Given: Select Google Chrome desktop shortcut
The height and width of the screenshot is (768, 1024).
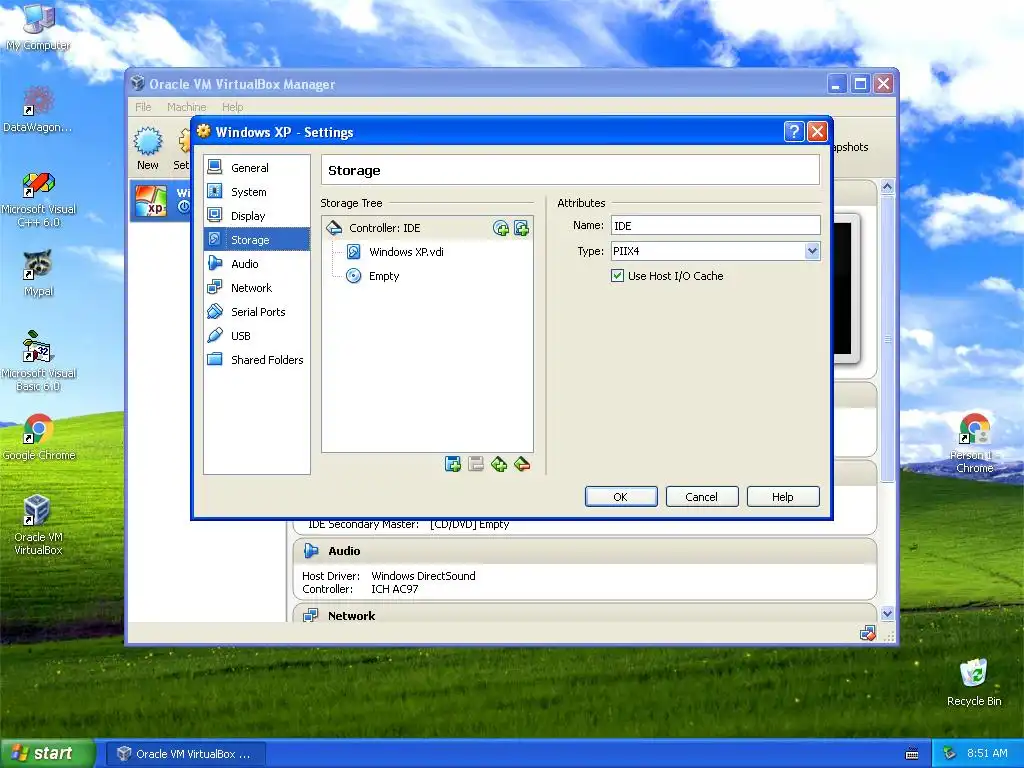Looking at the screenshot, I should pos(38,438).
